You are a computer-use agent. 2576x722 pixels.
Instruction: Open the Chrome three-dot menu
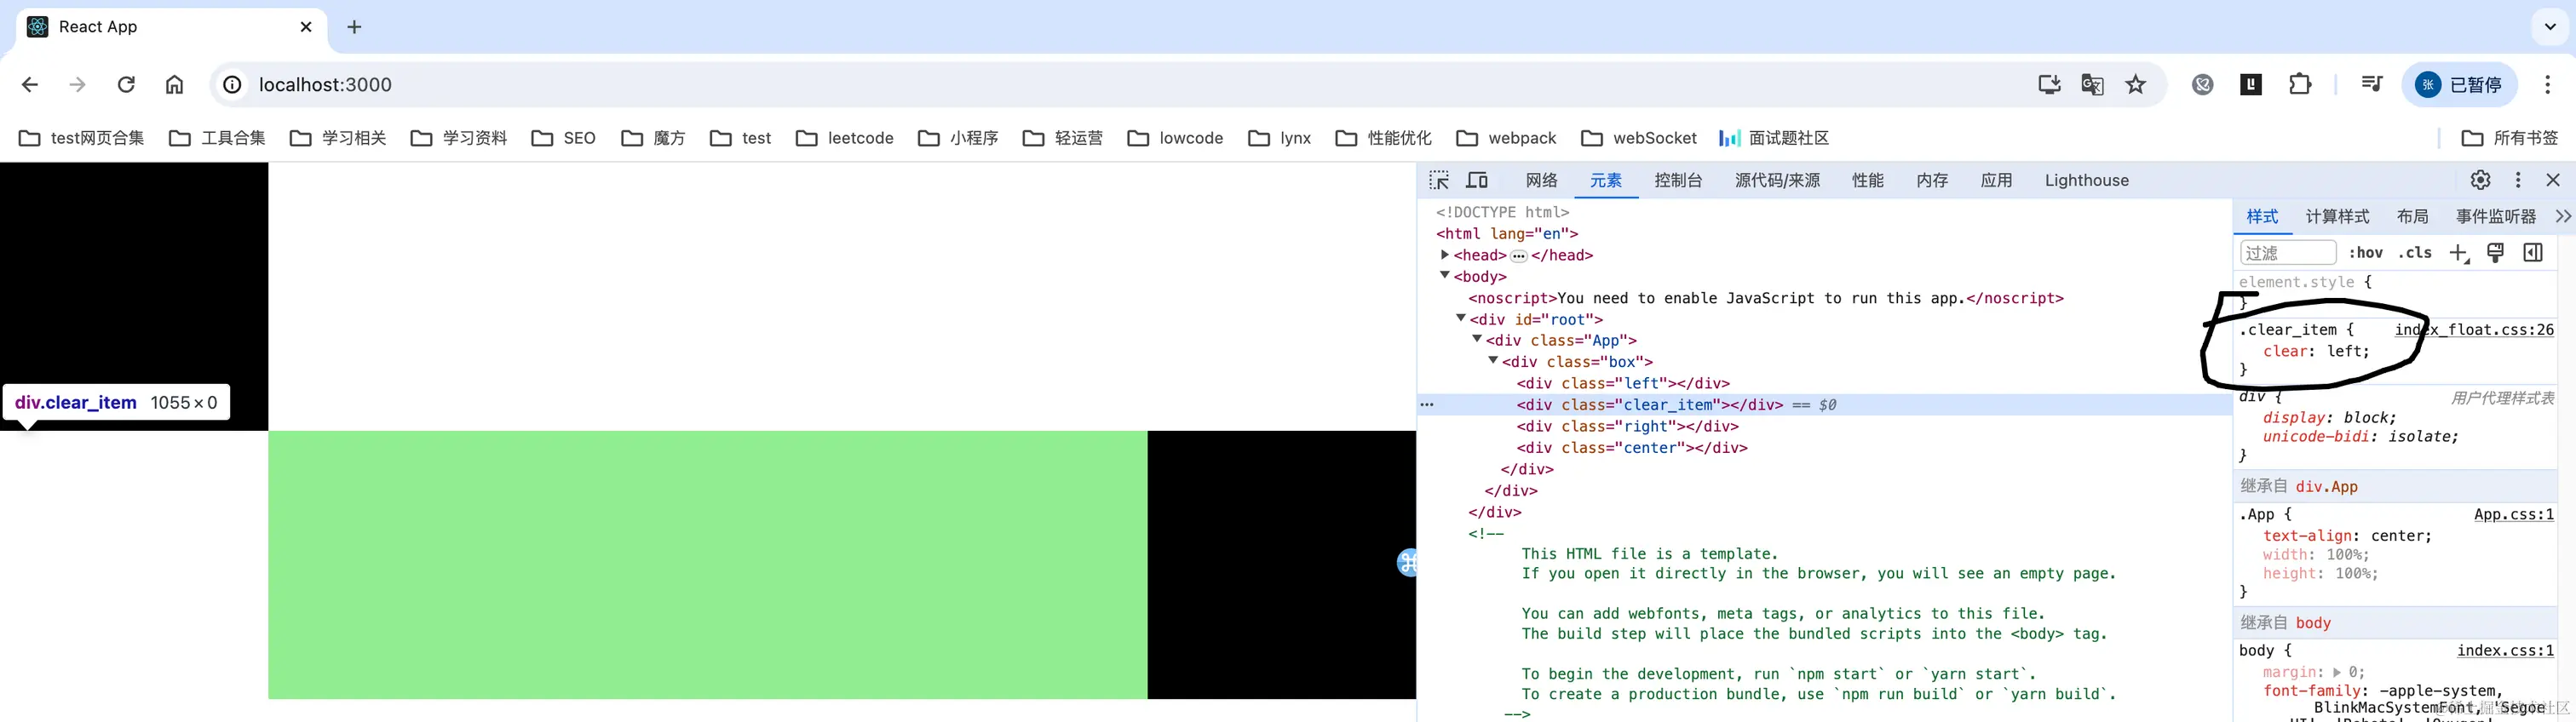pyautogui.click(x=2547, y=85)
